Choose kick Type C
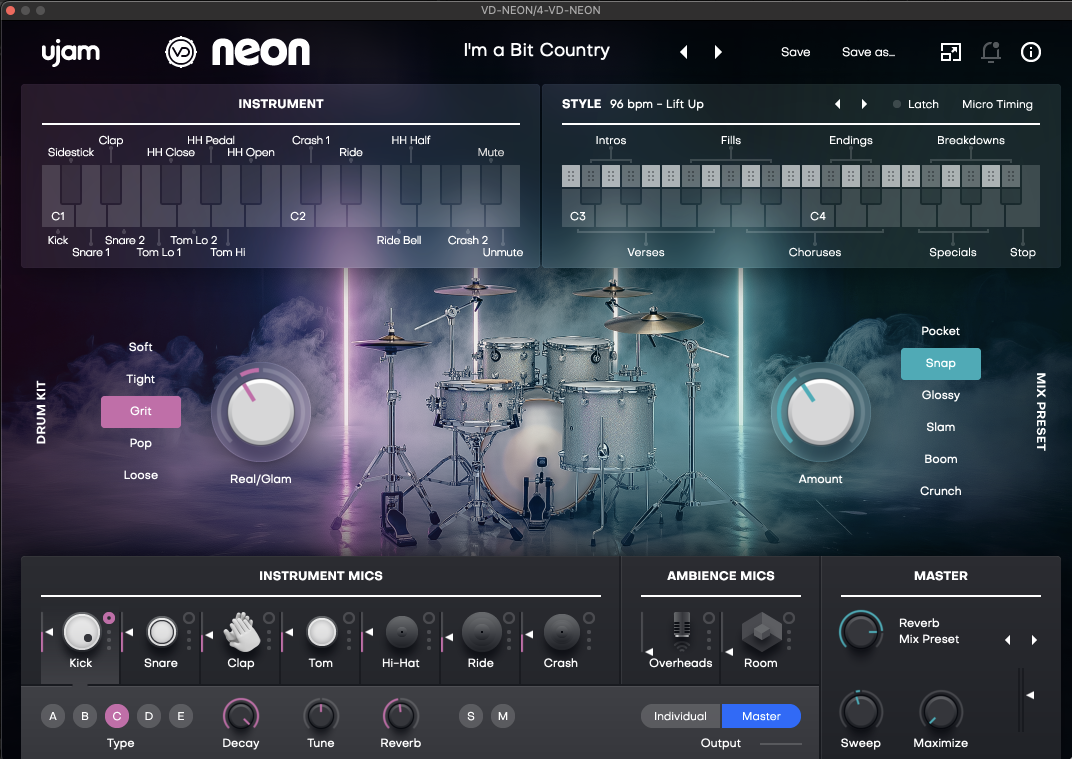 click(x=117, y=716)
